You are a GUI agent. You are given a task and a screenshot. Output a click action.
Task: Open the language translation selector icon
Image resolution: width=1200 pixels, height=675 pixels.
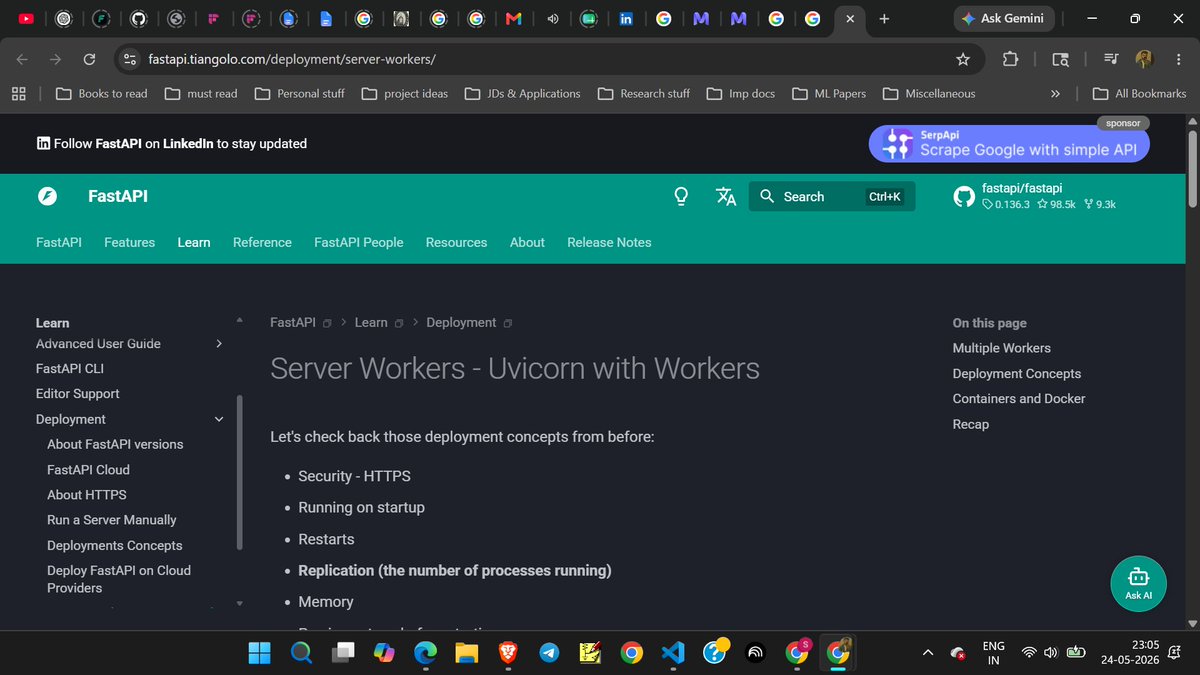click(726, 196)
